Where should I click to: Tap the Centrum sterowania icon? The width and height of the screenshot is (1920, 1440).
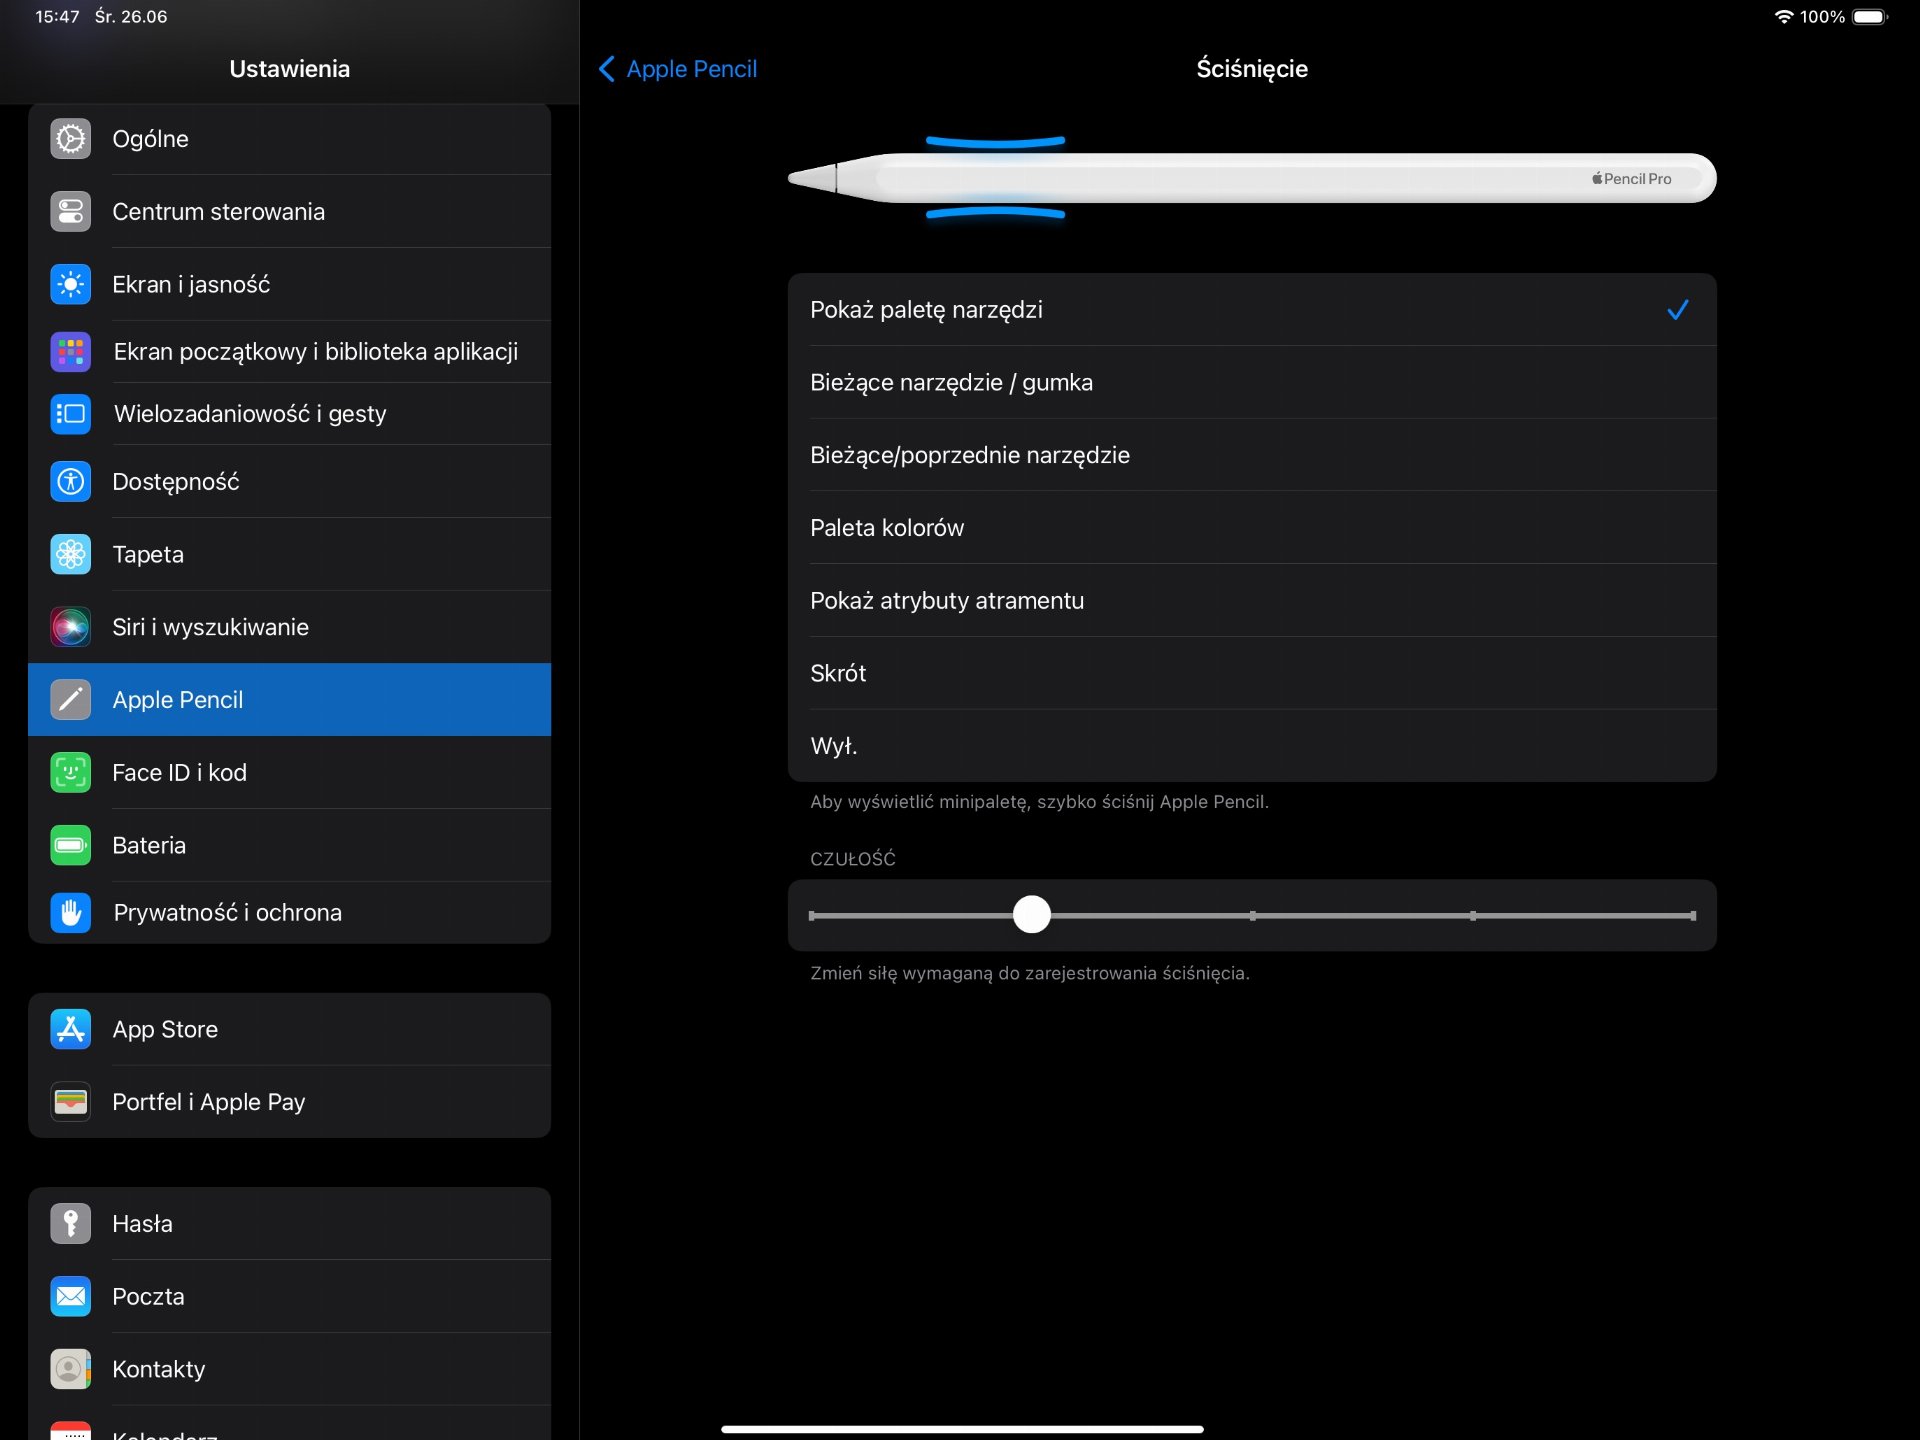70,212
